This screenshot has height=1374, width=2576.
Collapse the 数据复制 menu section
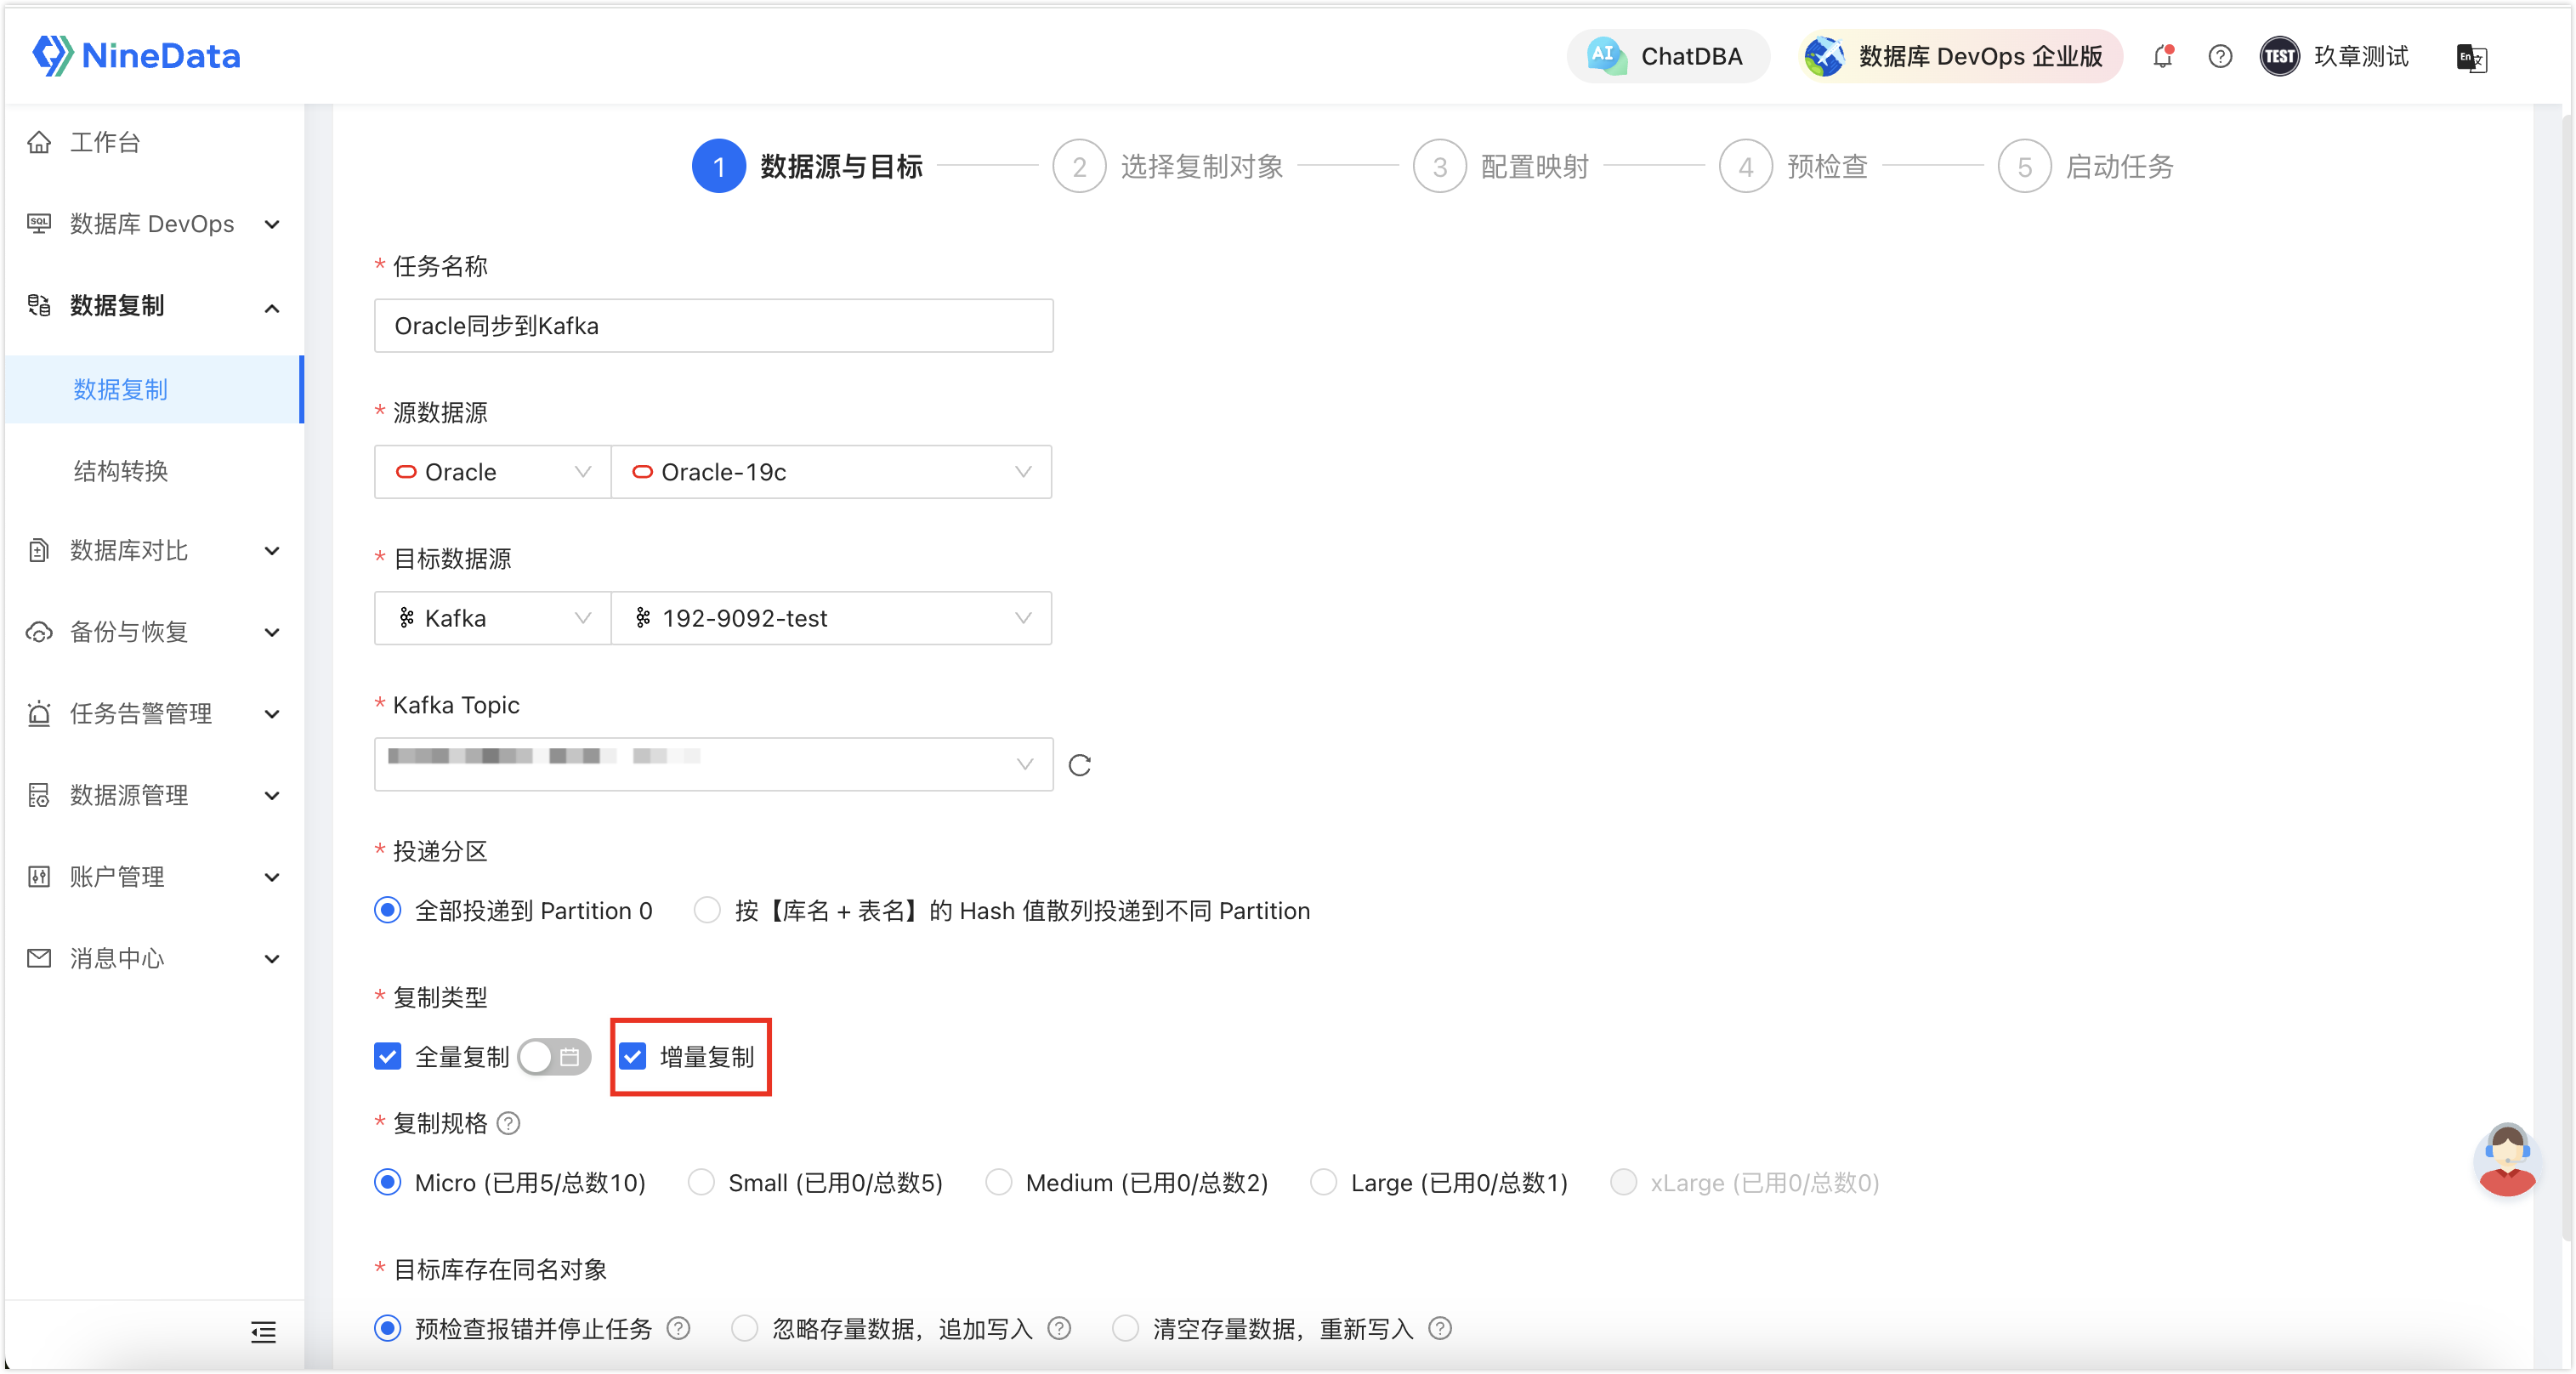(272, 307)
